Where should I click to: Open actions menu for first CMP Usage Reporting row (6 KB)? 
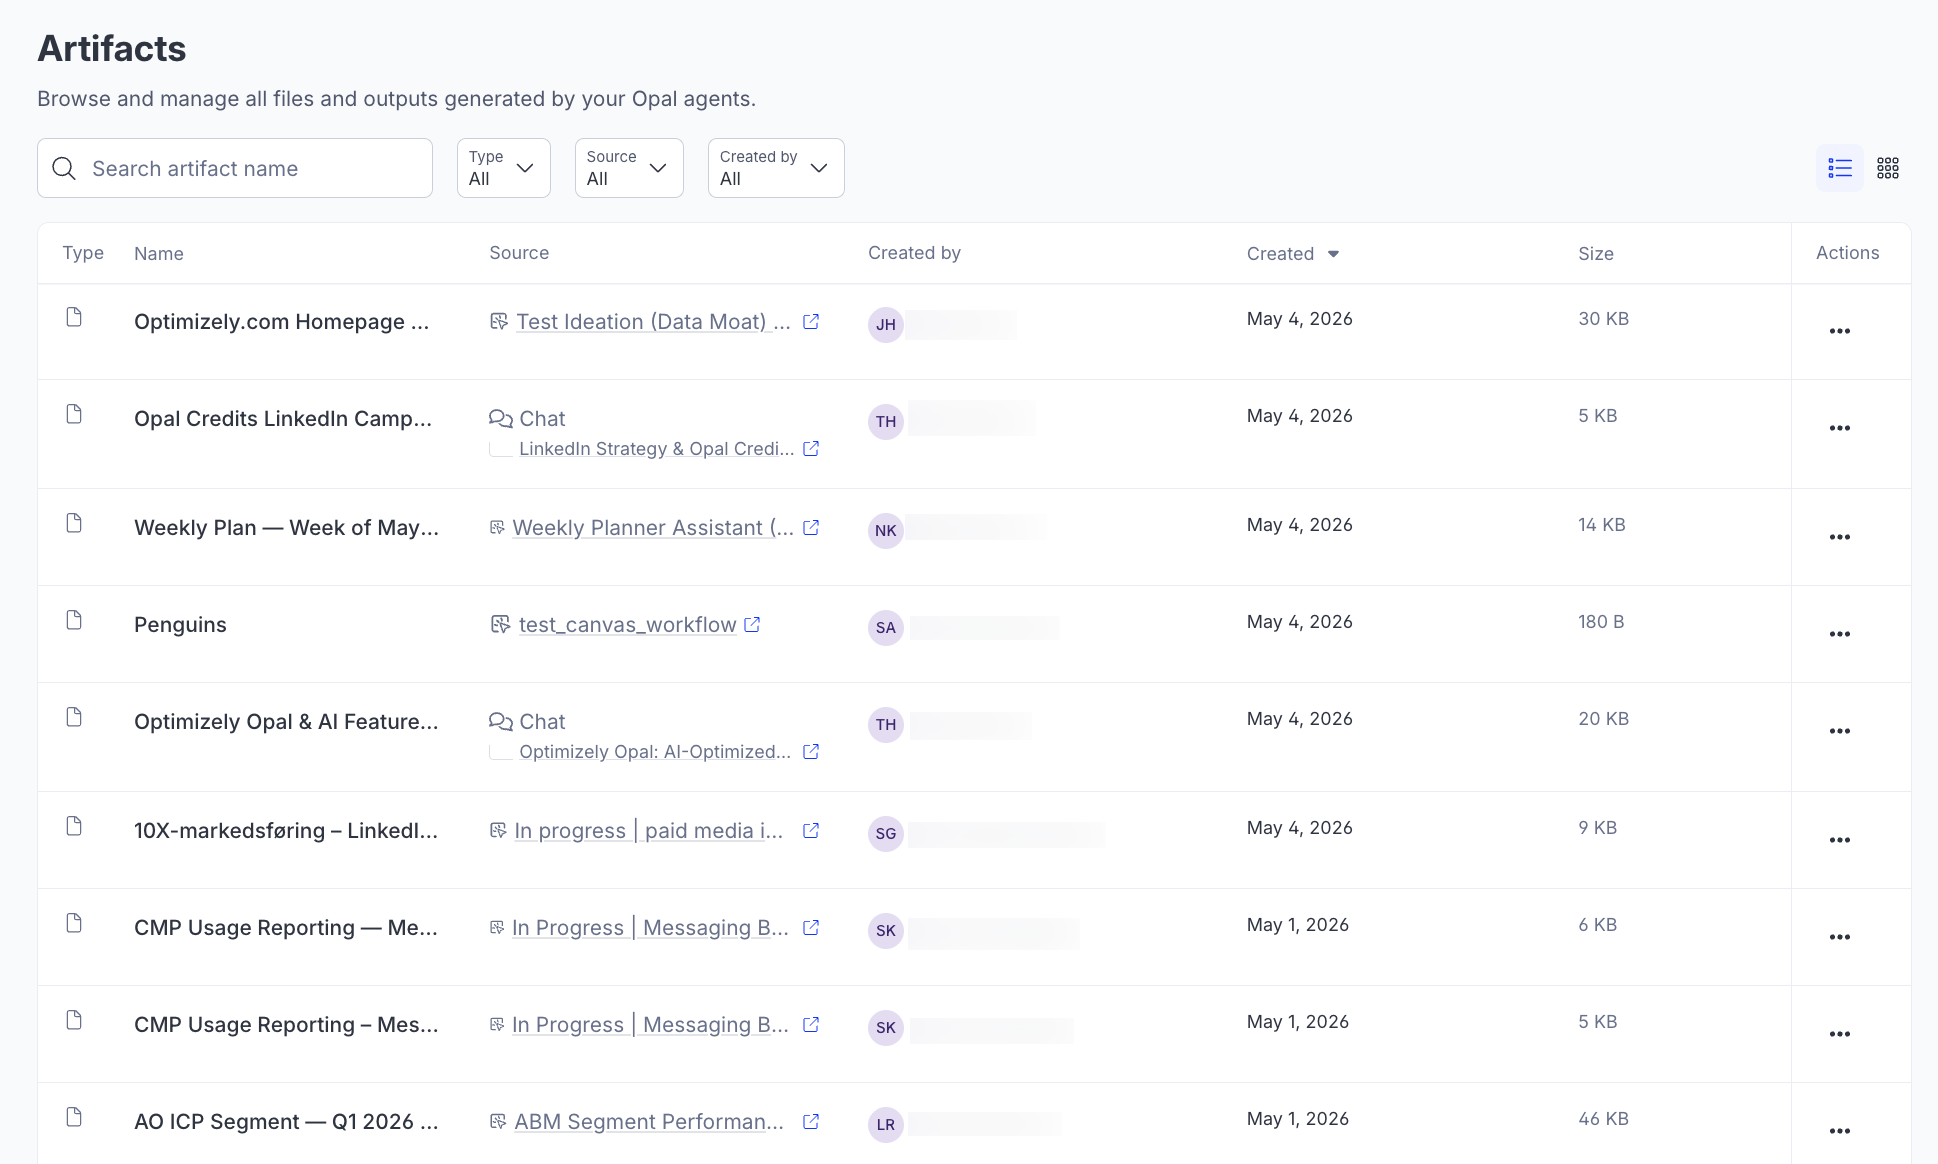pos(1839,937)
